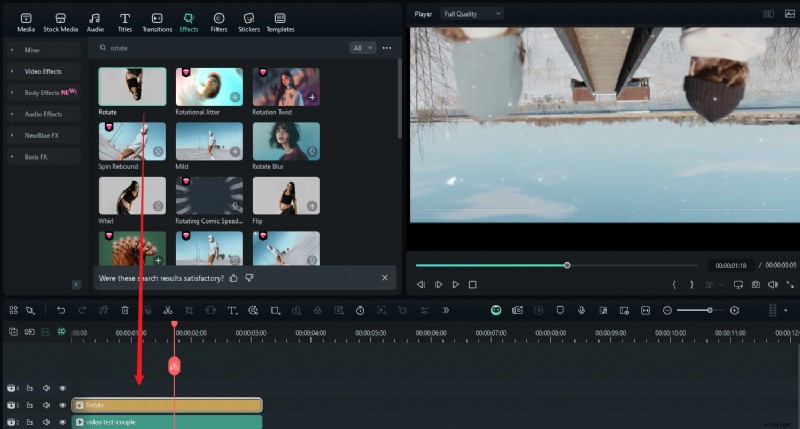The width and height of the screenshot is (800, 429).
Task: Open the display settings monitor icon
Action: [738, 285]
